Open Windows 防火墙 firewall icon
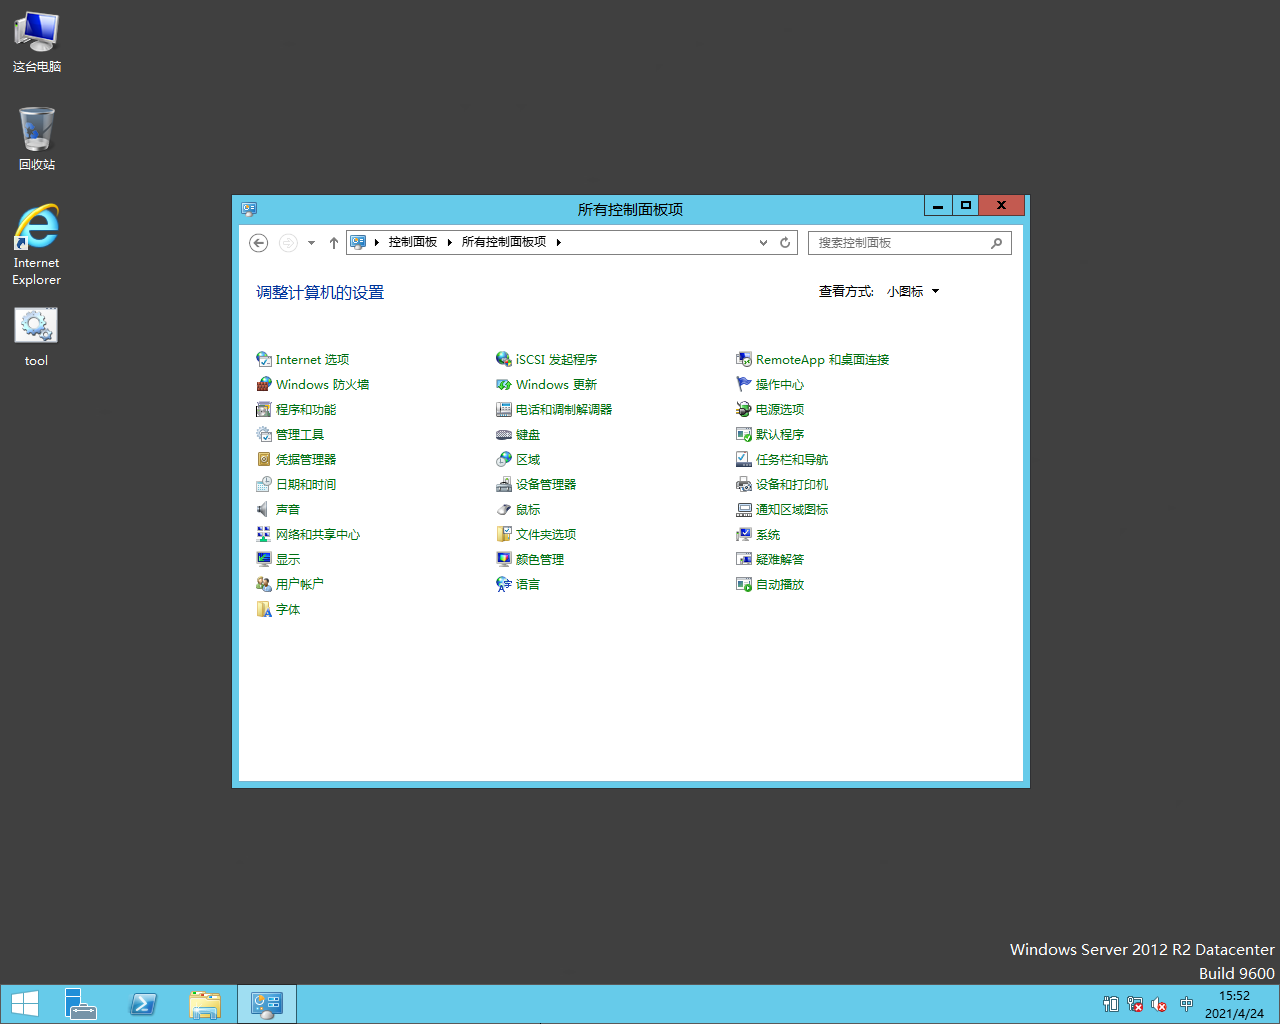The width and height of the screenshot is (1280, 1024). coord(264,385)
